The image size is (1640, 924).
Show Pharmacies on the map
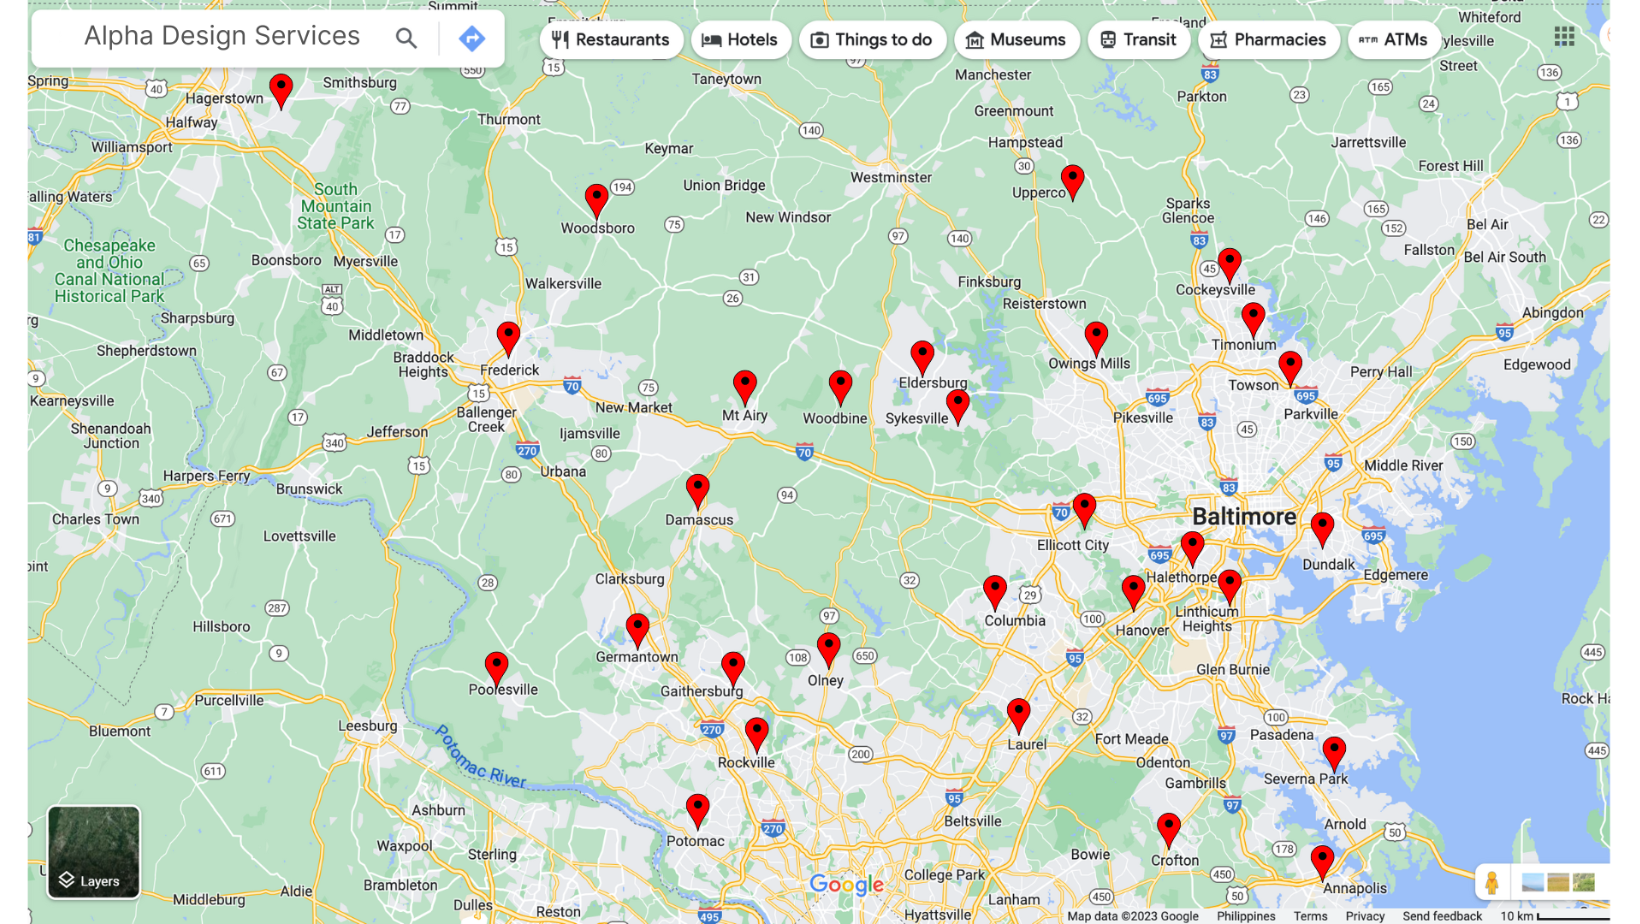tap(1268, 40)
